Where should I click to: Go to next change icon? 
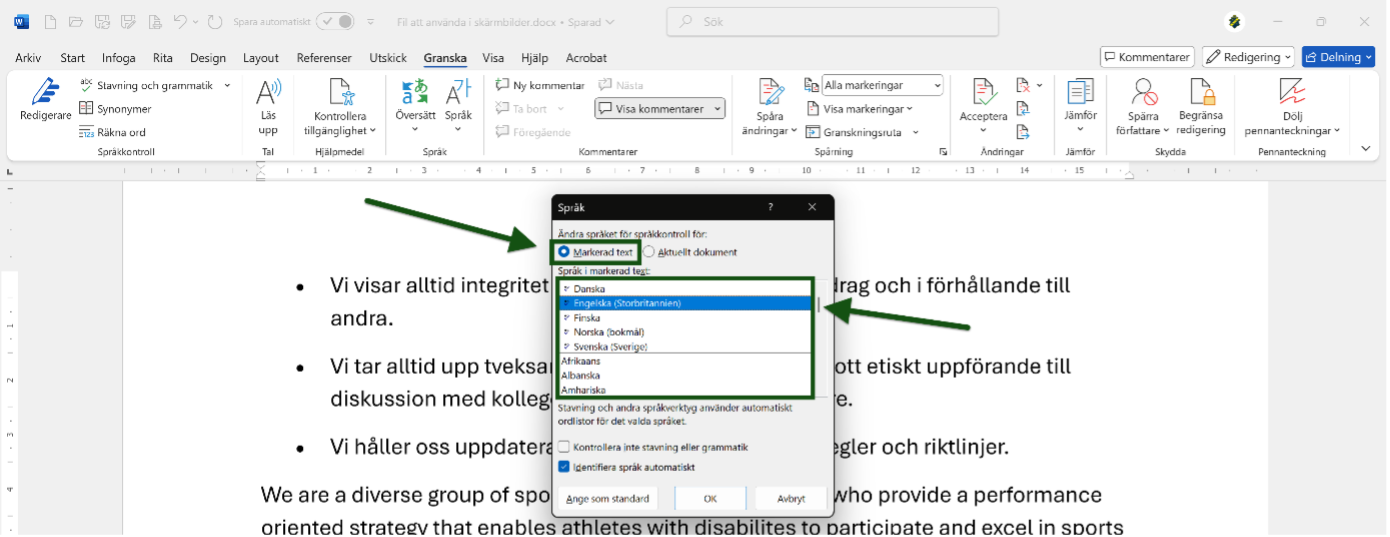point(1023,132)
